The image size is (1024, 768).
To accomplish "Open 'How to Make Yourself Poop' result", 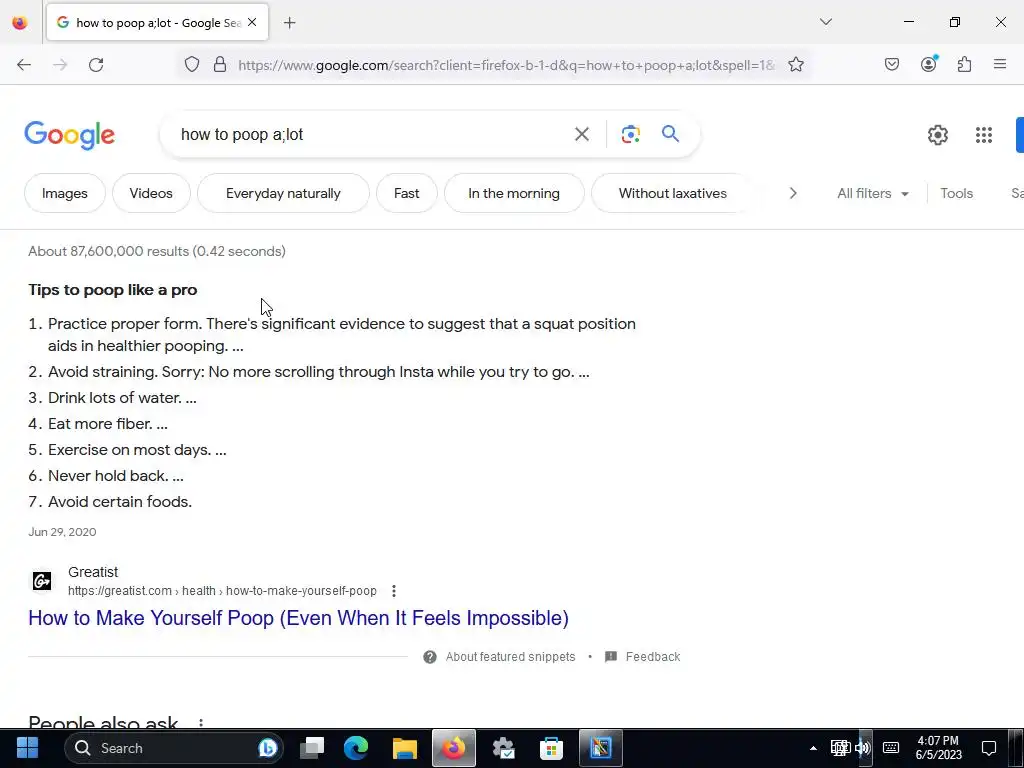I will (x=298, y=618).
